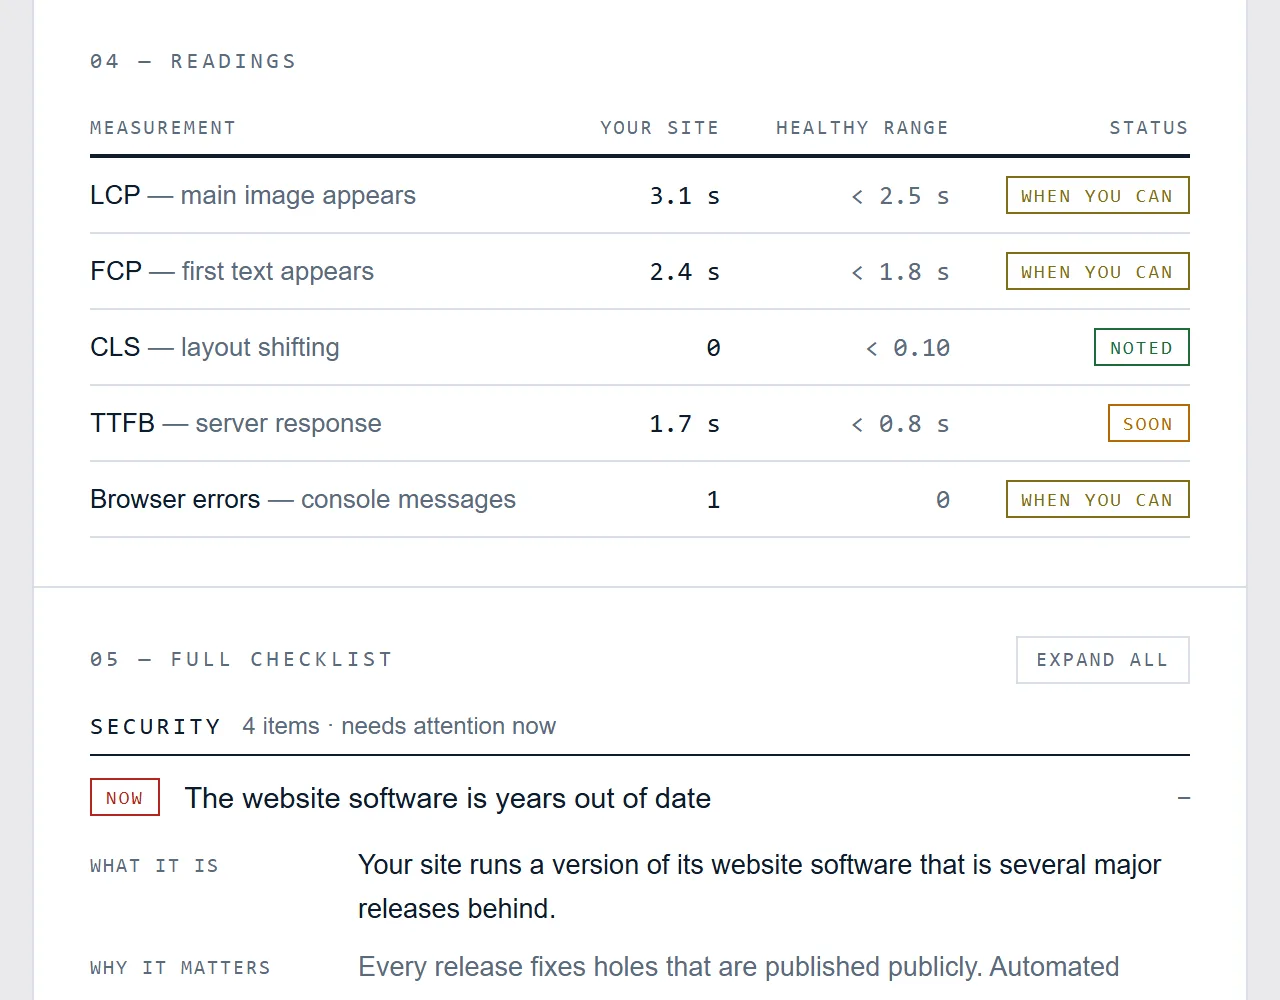Click the FCP row's When You Can badge
Image resolution: width=1280 pixels, height=1000 pixels.
tap(1098, 272)
